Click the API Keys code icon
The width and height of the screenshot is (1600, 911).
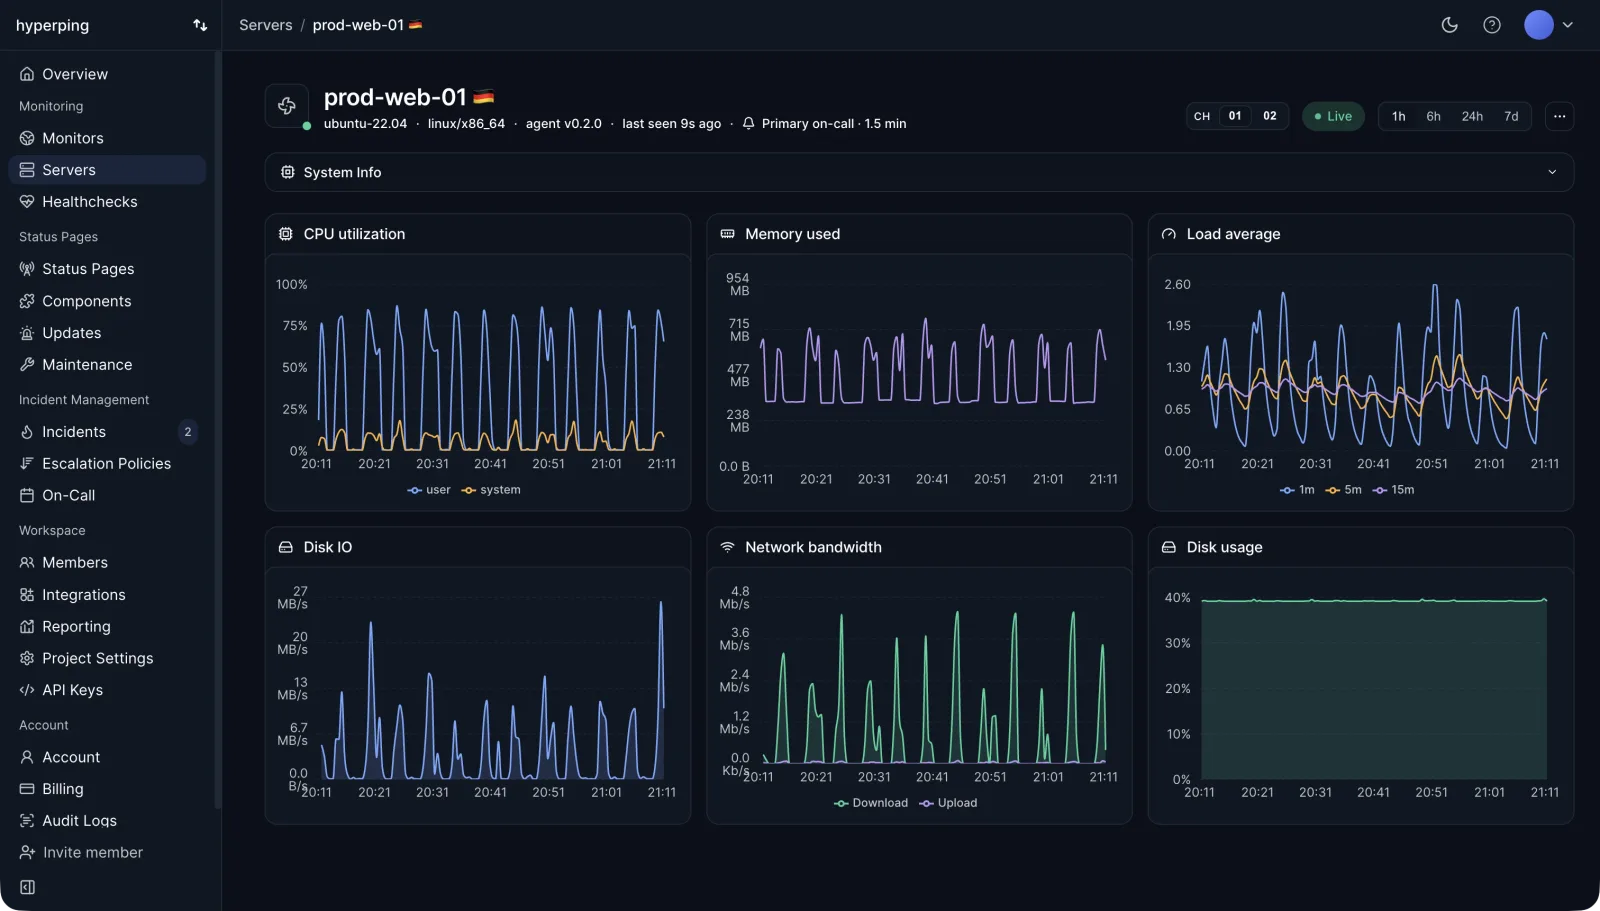[x=27, y=690]
